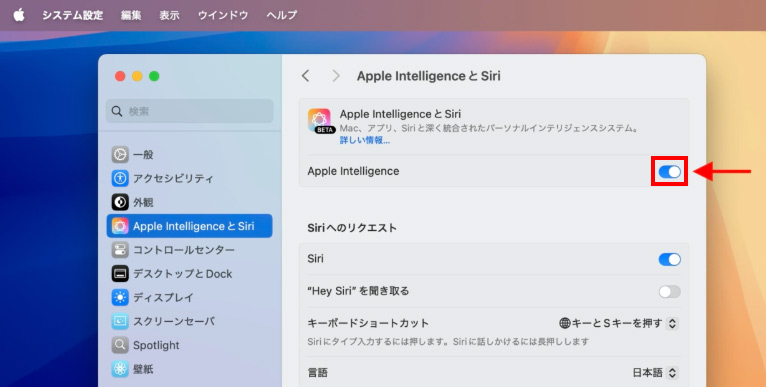Click the Control Center sidebar icon

click(x=120, y=250)
